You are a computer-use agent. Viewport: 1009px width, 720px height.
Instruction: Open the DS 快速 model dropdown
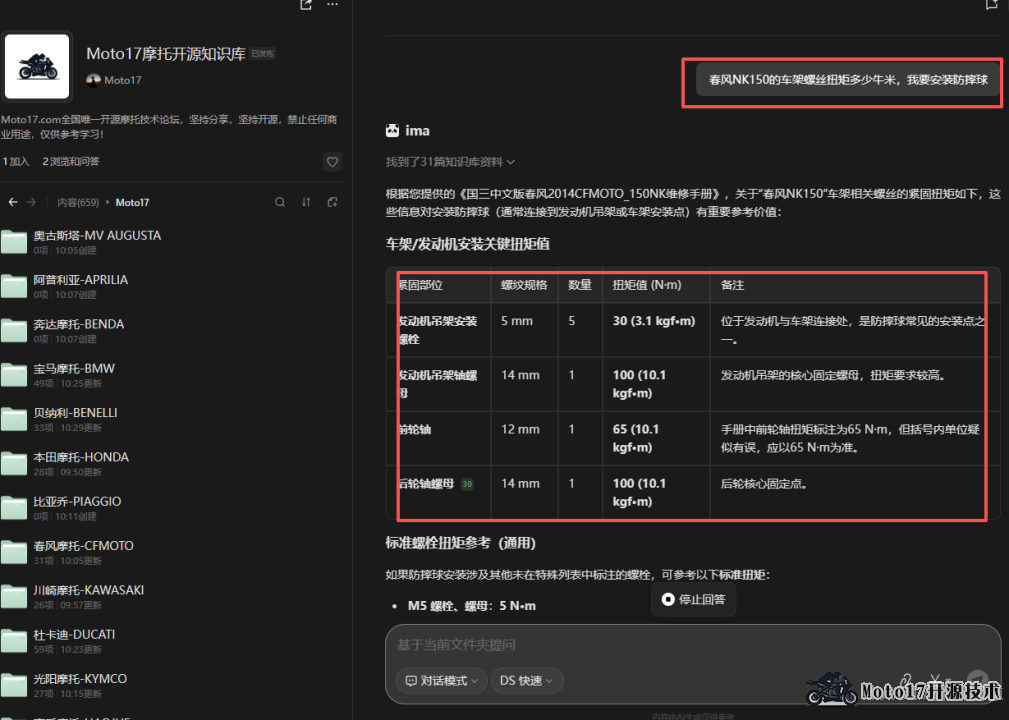(x=527, y=680)
